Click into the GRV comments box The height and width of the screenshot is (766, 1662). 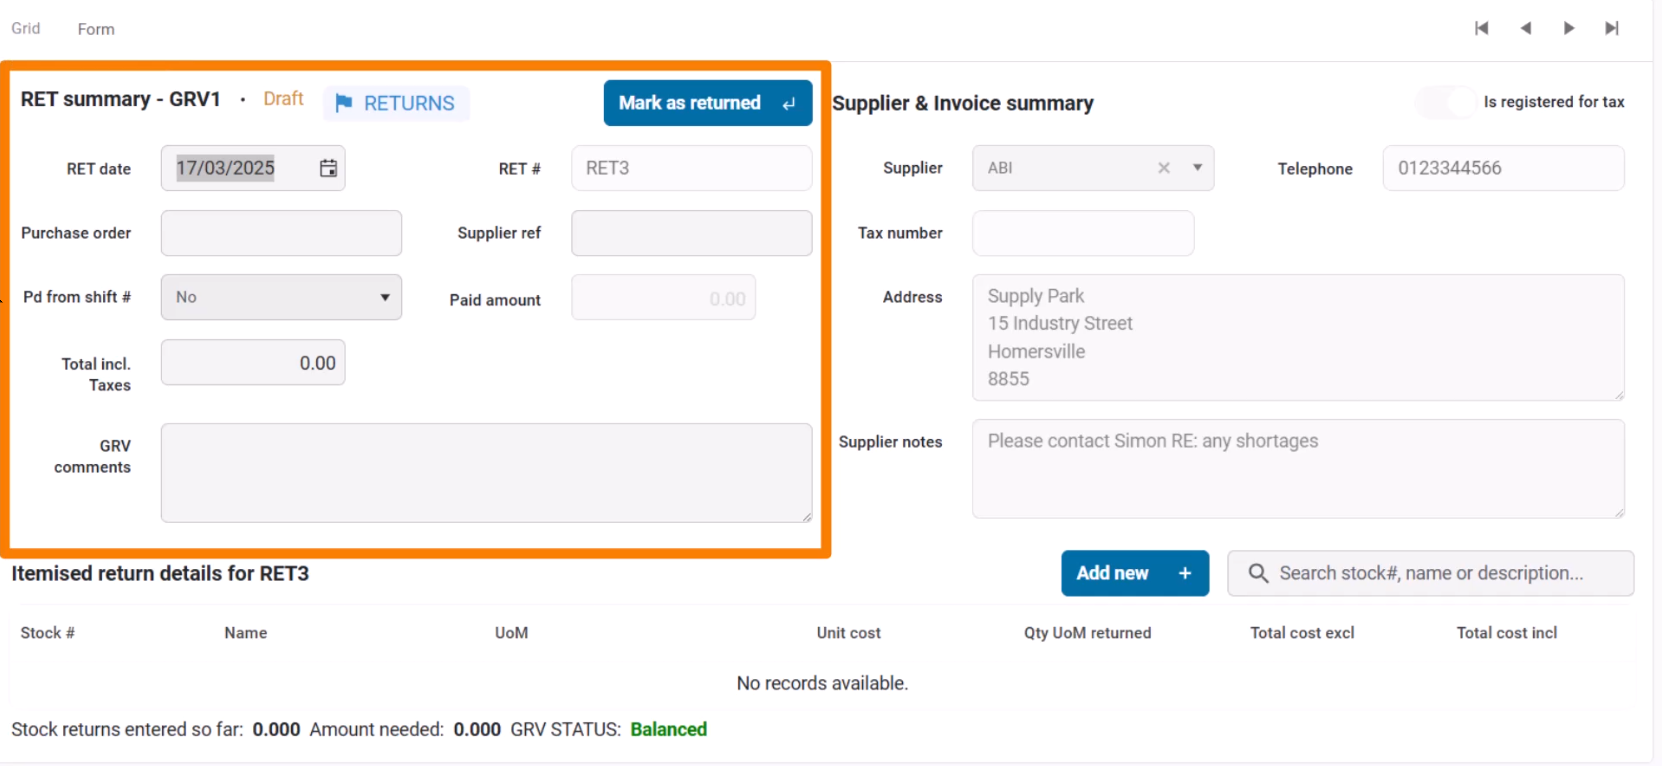486,472
